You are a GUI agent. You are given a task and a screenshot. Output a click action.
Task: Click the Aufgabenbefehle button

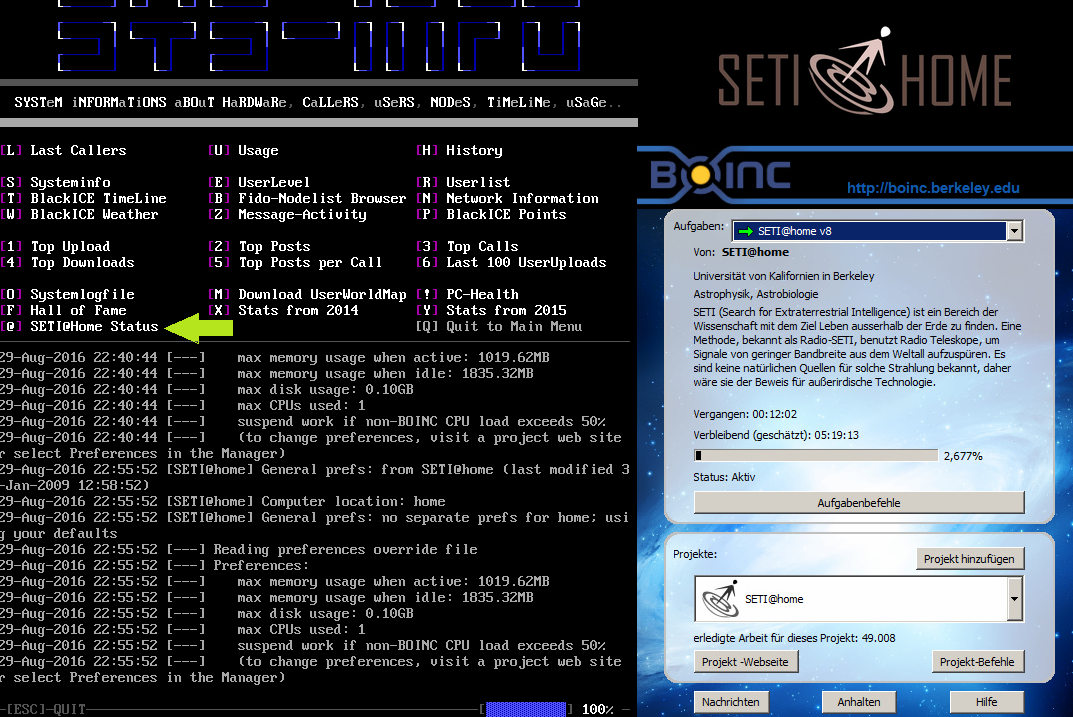tap(859, 502)
